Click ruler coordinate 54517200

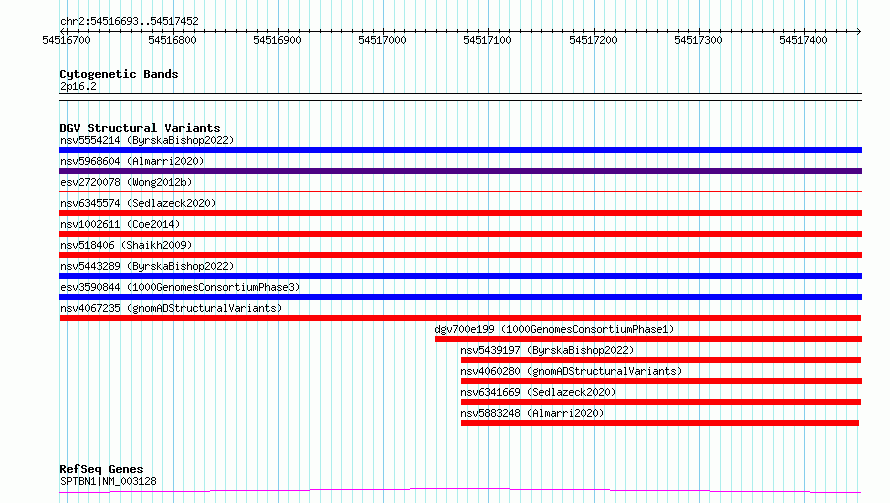(593, 40)
